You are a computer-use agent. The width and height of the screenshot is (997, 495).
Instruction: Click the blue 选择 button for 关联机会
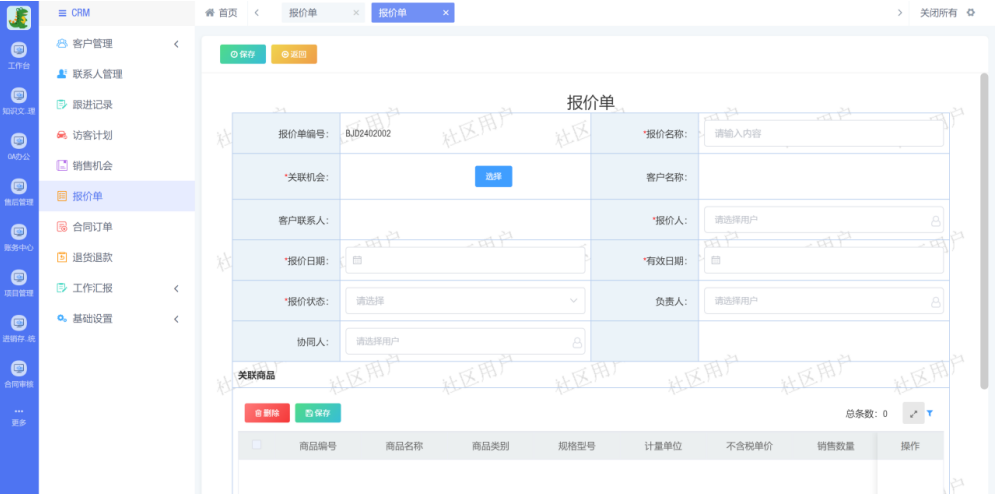coord(493,176)
